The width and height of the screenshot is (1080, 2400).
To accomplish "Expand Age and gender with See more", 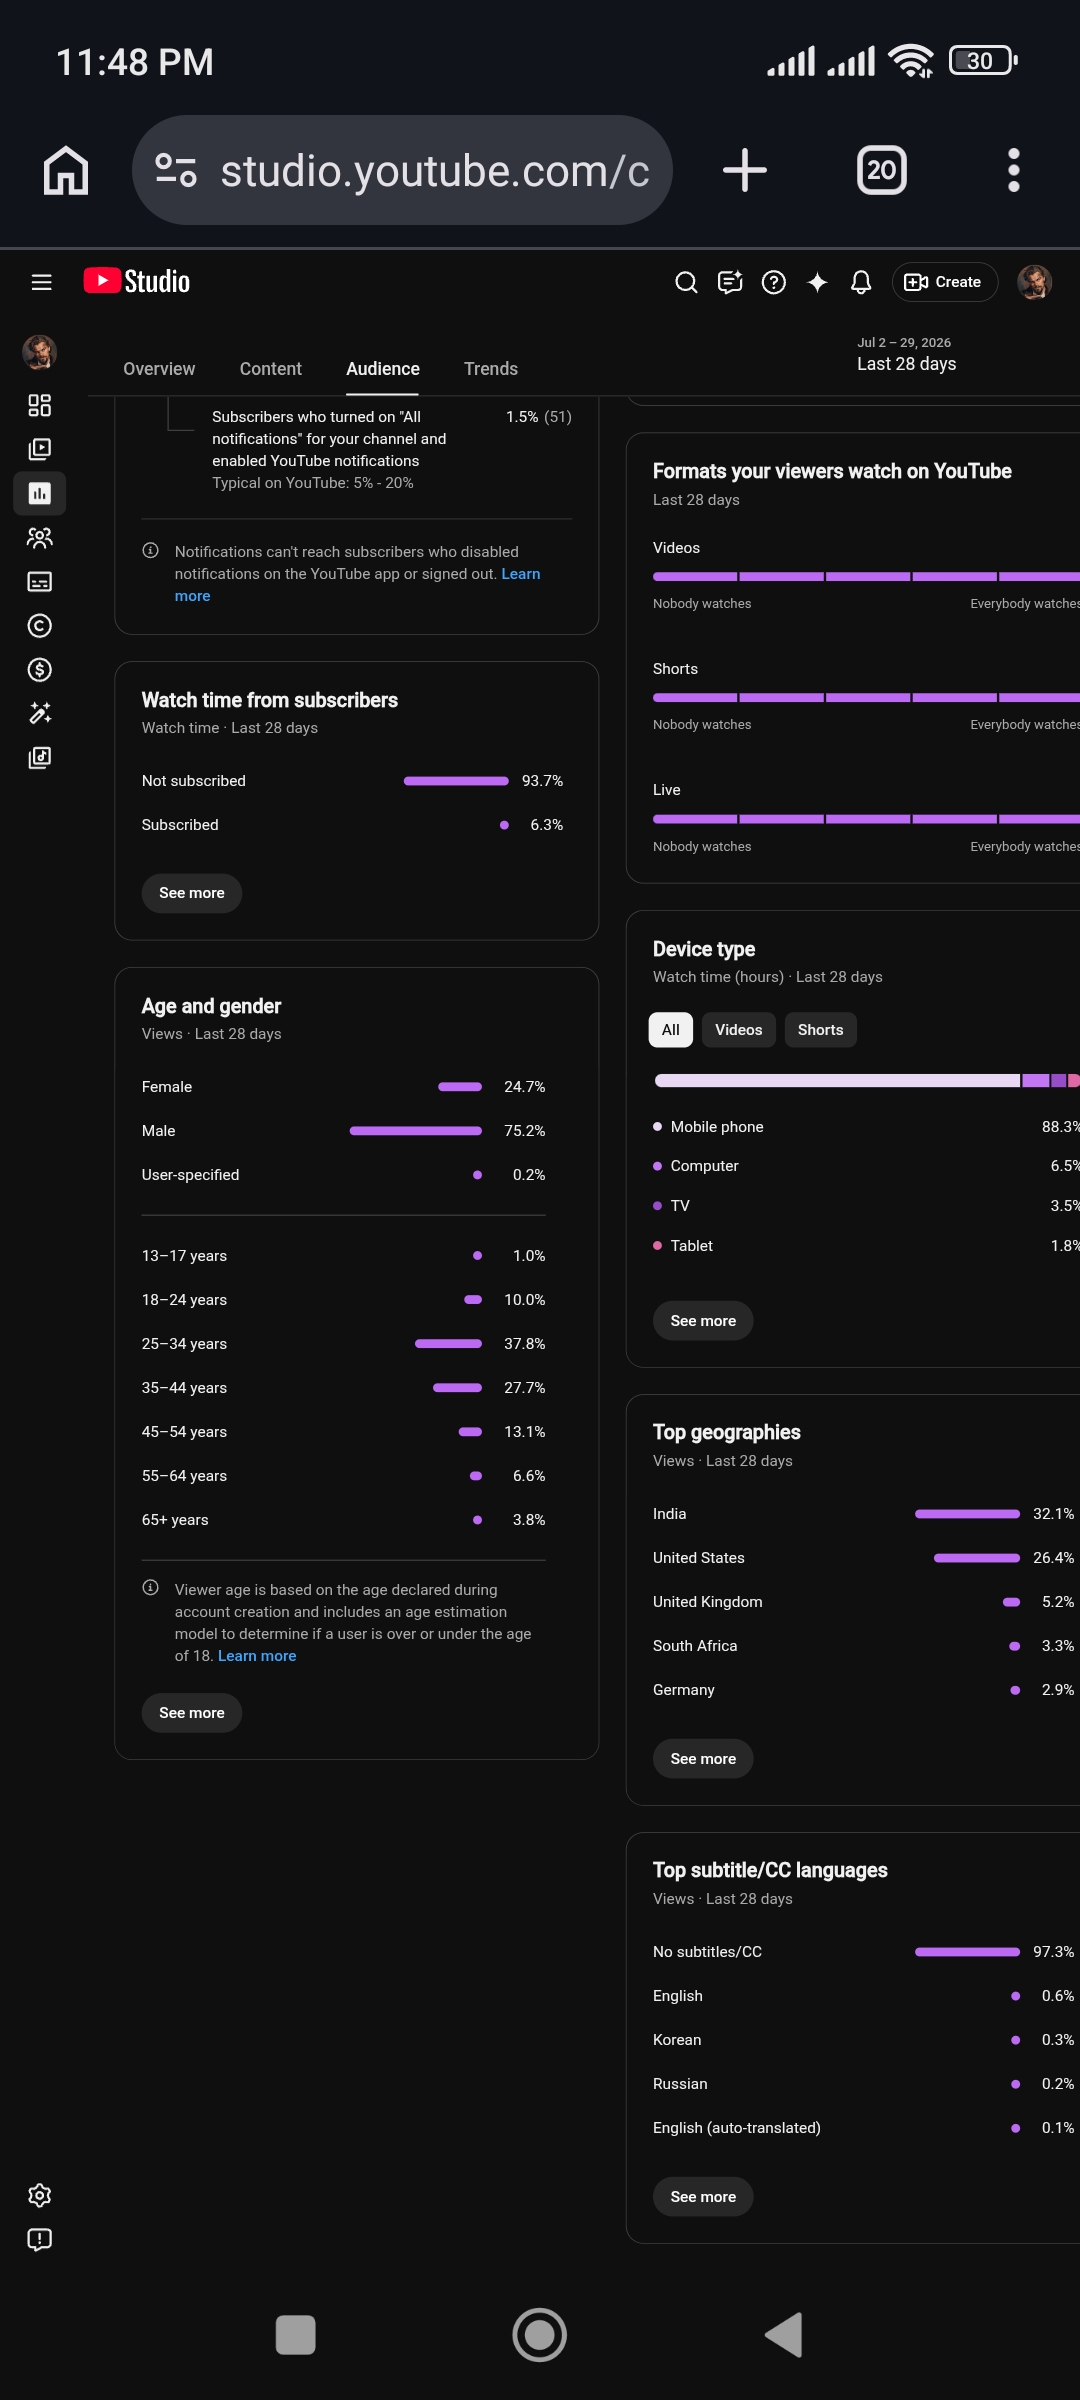I will coord(192,1713).
